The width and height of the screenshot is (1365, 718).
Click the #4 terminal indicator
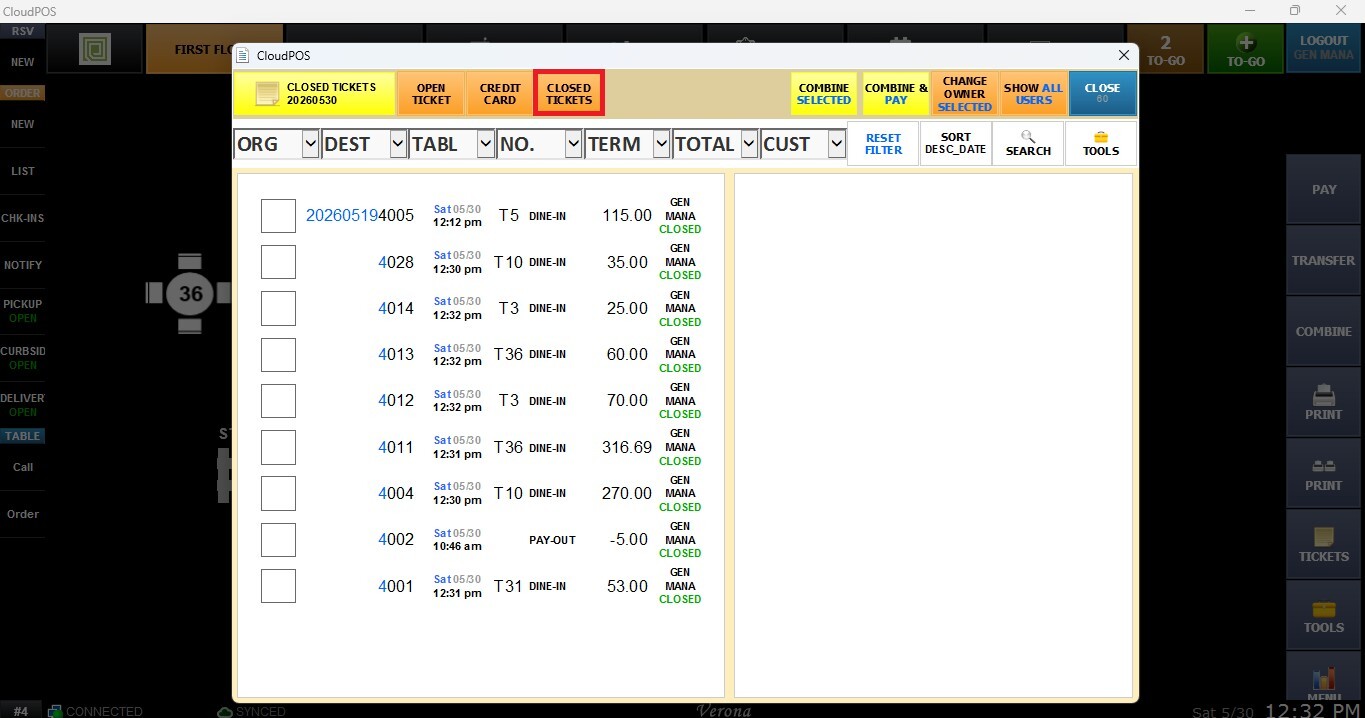click(x=20, y=711)
